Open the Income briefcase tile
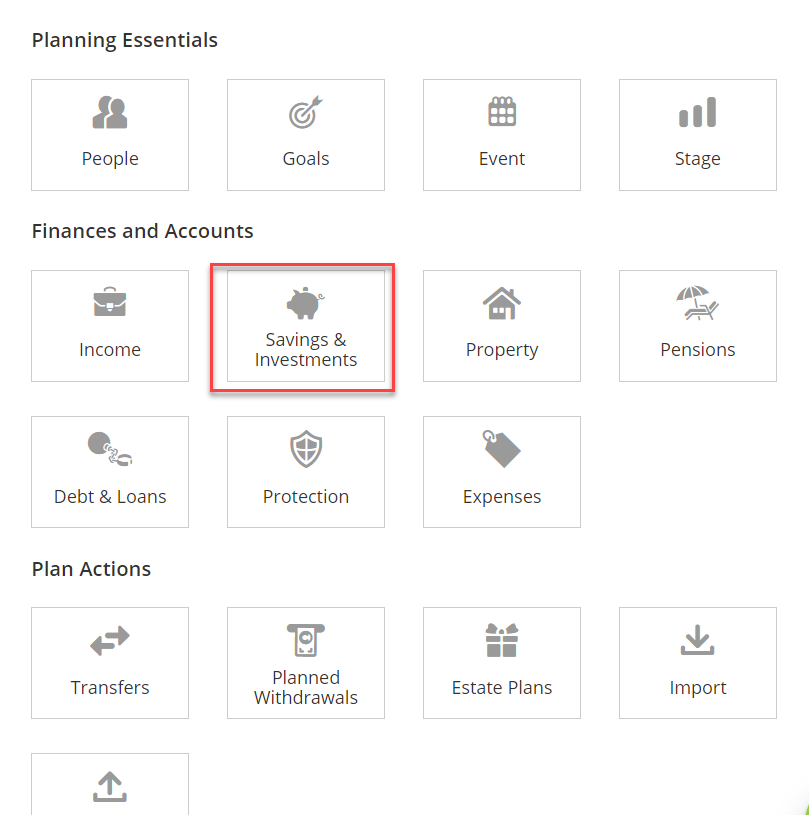 pos(110,326)
